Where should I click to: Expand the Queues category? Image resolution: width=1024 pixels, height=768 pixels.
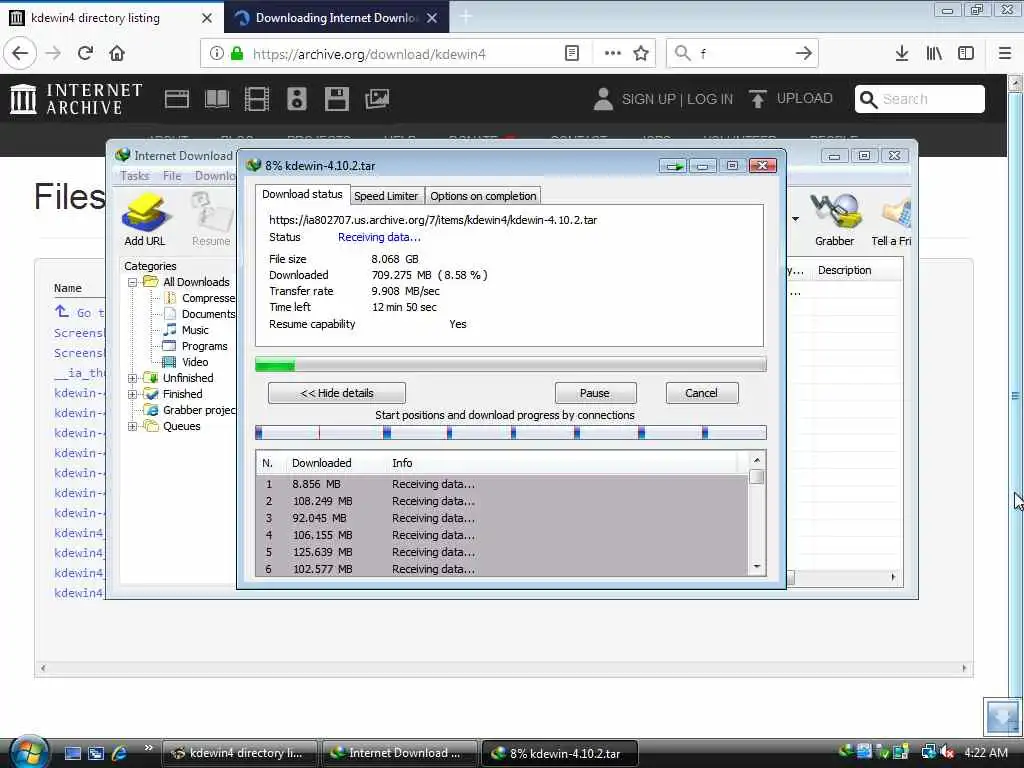click(x=132, y=426)
